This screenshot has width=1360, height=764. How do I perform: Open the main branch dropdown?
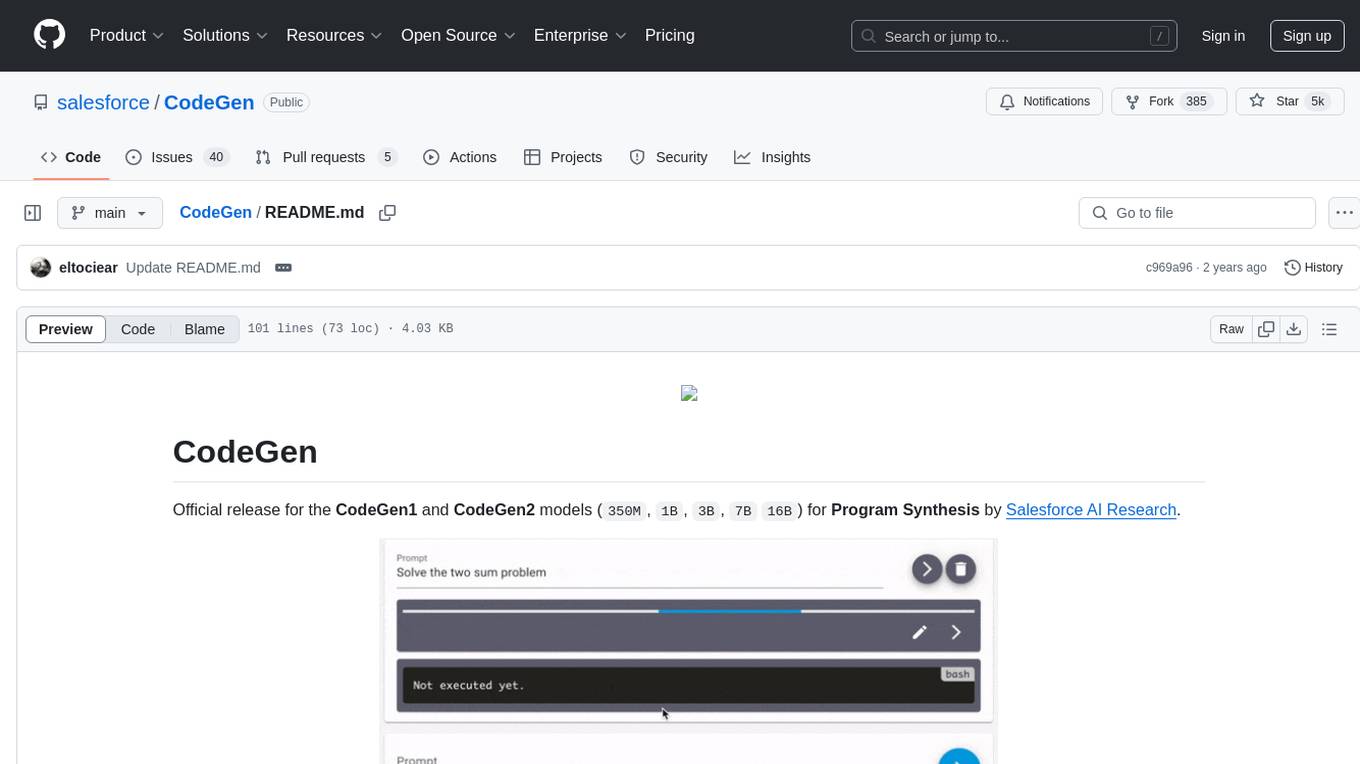109,213
